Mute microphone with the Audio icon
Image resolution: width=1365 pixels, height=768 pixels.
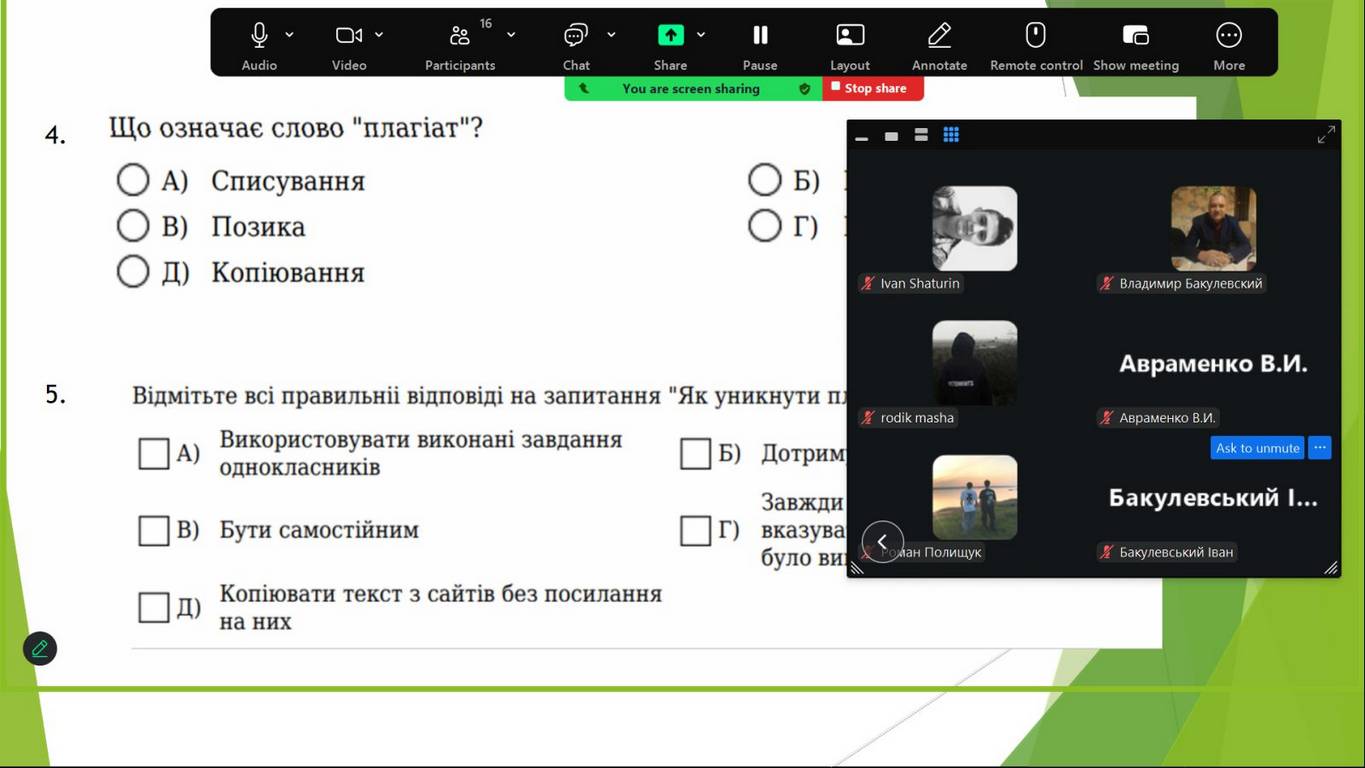coord(259,36)
